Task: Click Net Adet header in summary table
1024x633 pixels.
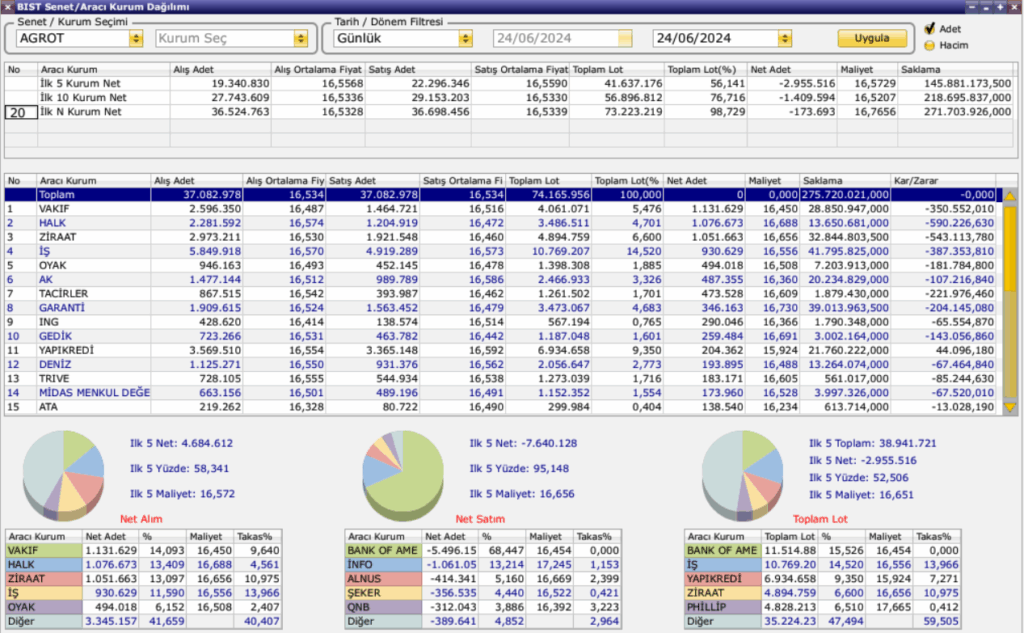Action: [792, 69]
